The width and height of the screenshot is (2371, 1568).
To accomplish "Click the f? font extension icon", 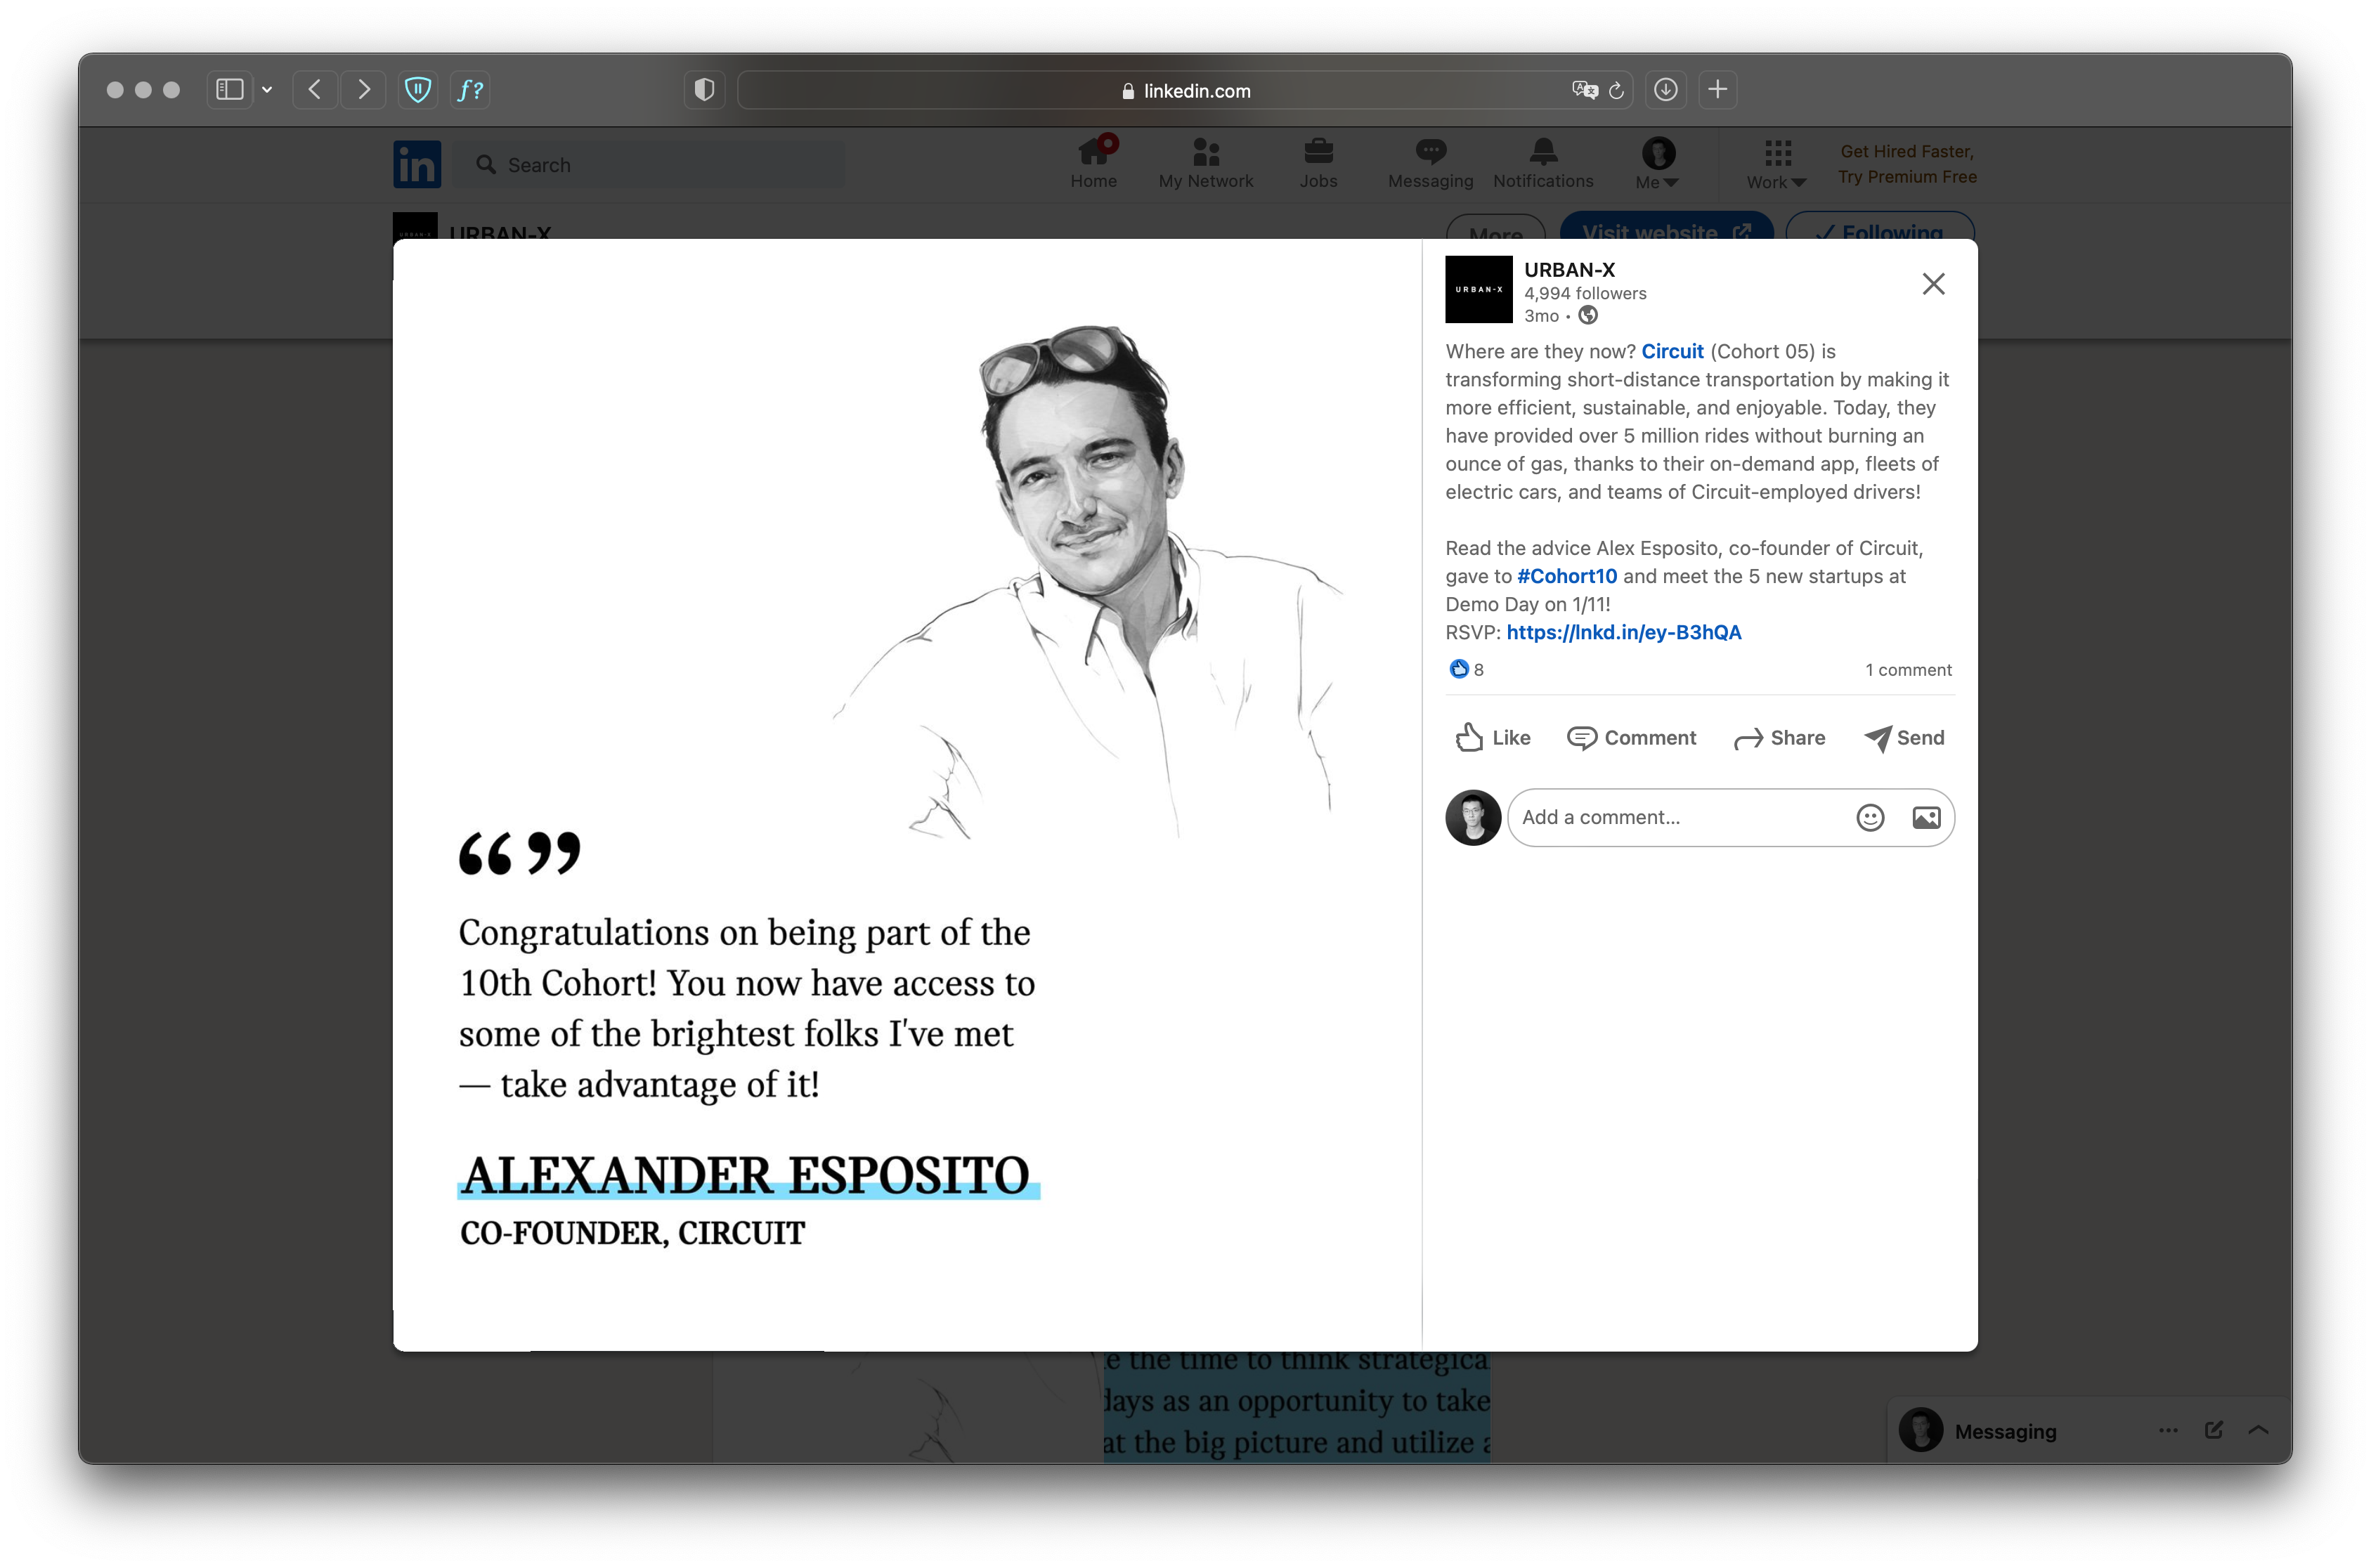I will click(470, 90).
